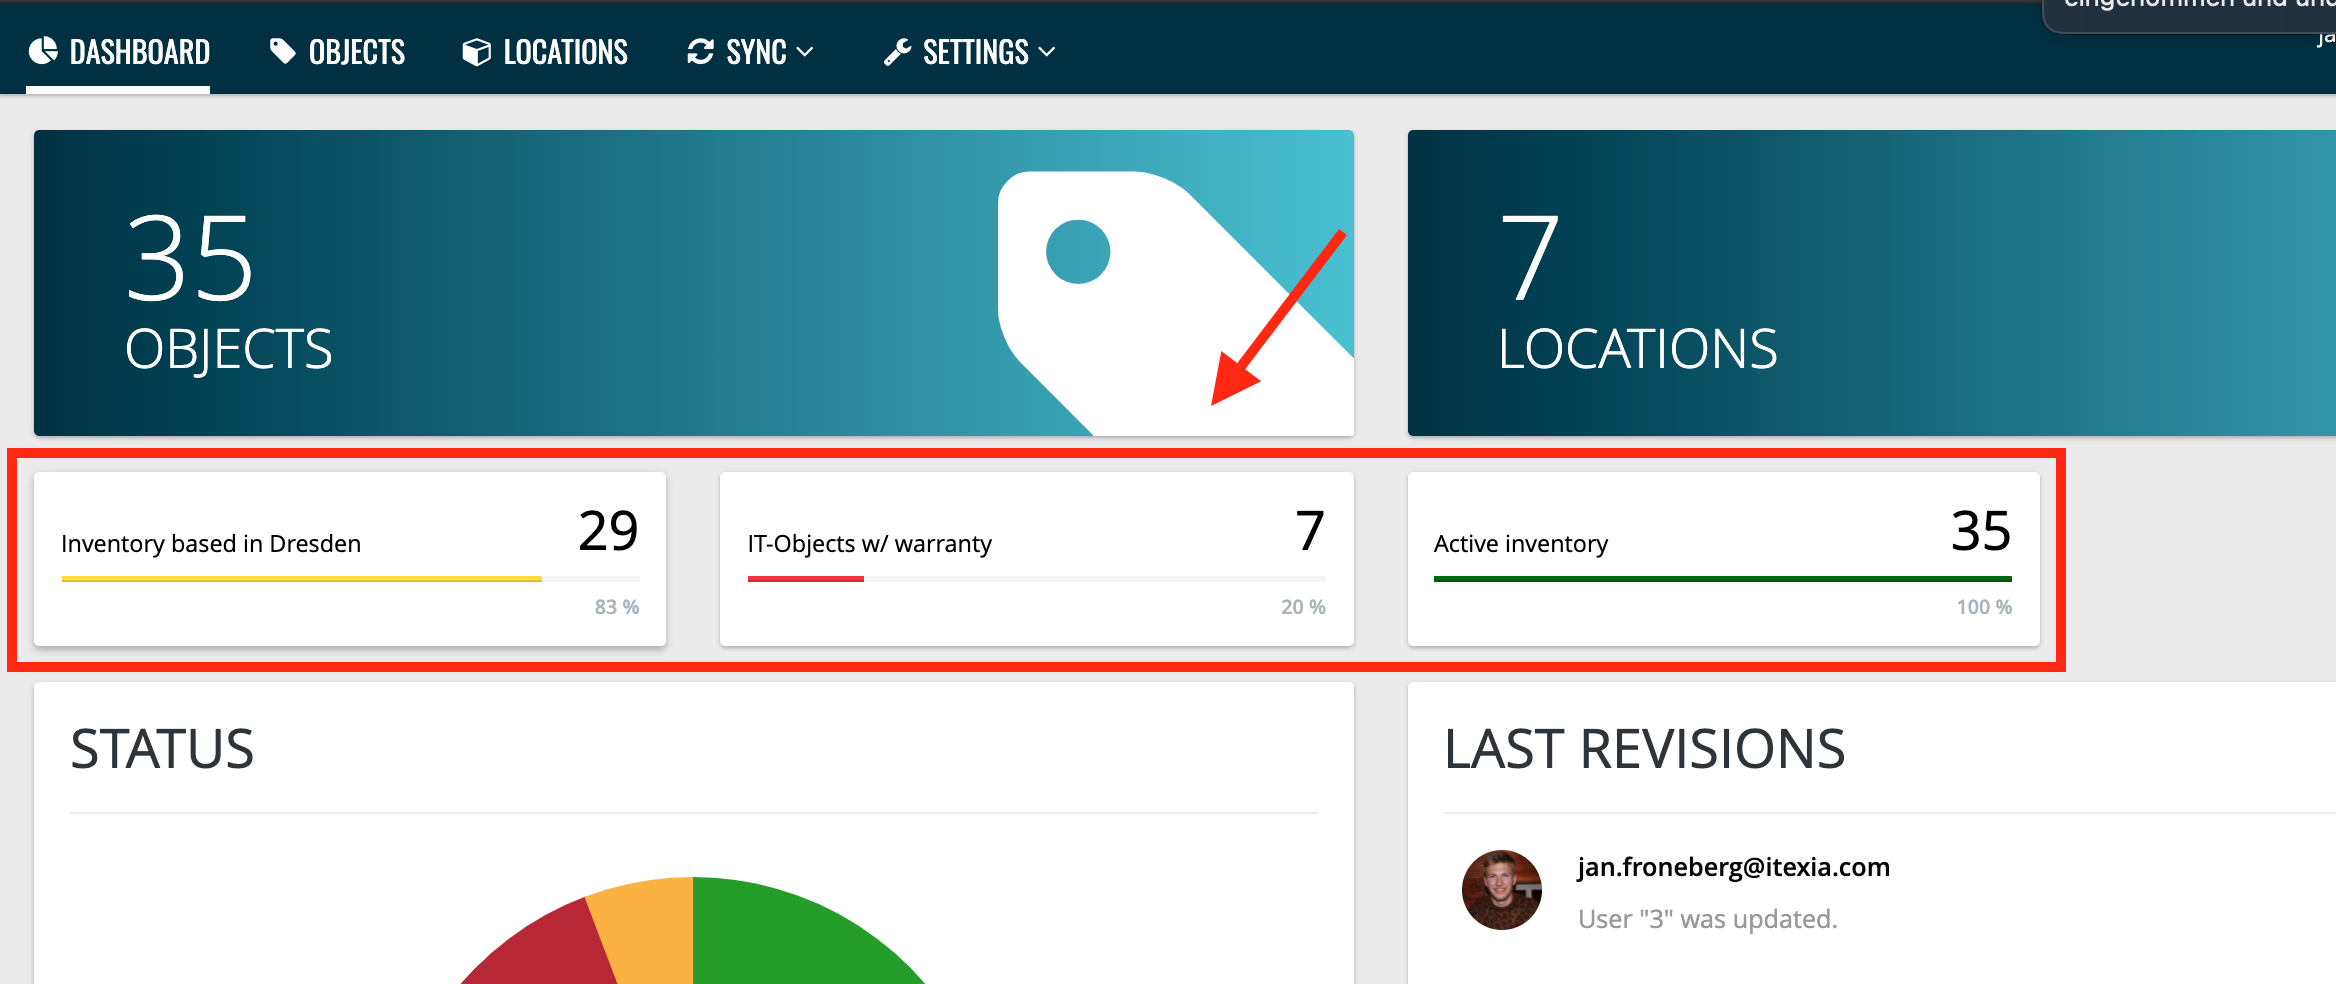Open the Settings menu label

coord(975,52)
